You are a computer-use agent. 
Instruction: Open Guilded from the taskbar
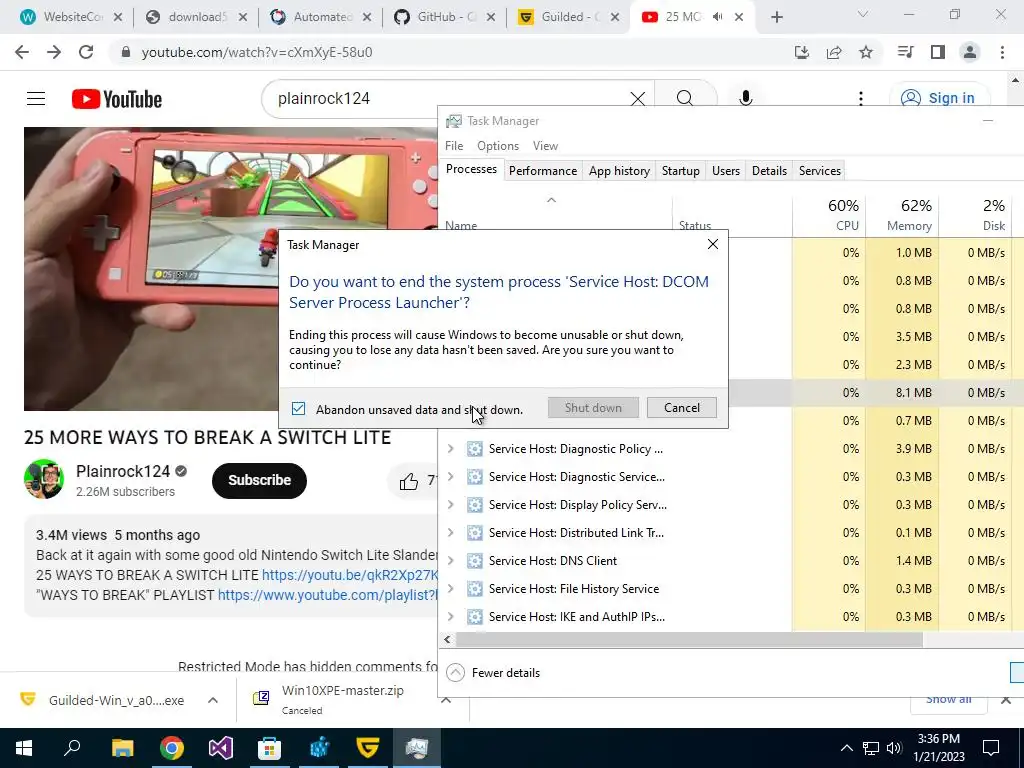coord(368,748)
